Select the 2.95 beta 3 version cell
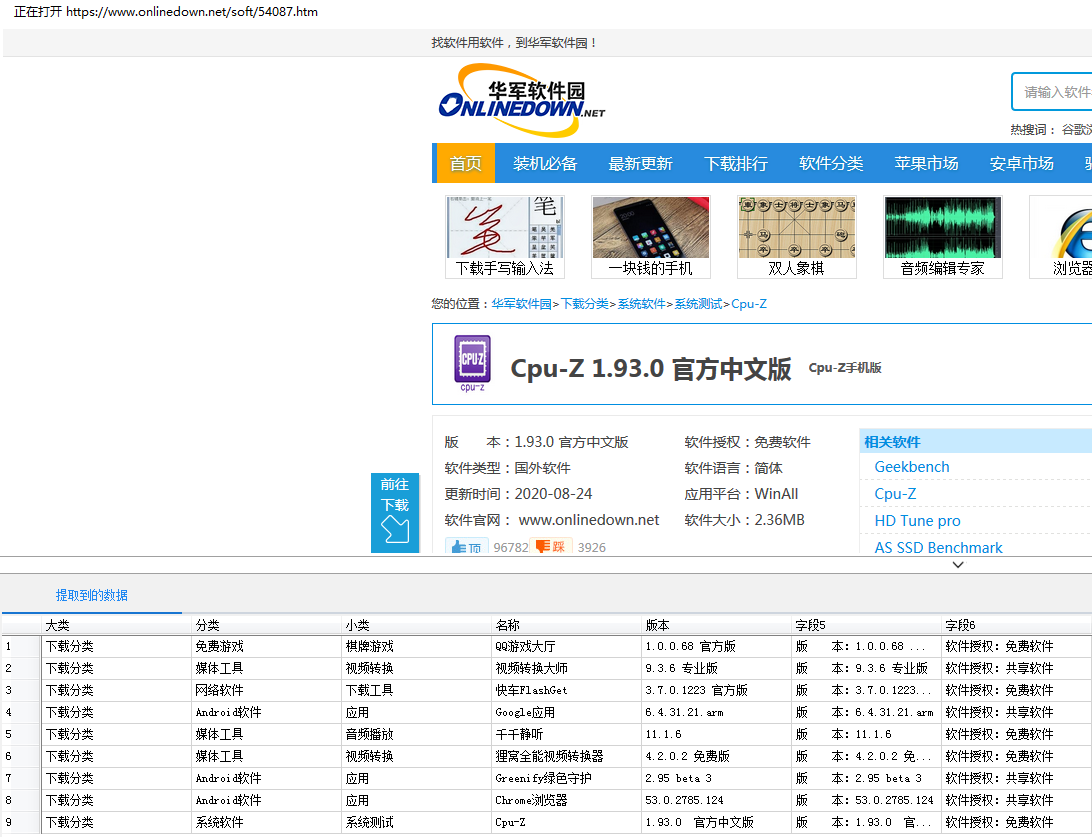The height and width of the screenshot is (837, 1092). [717, 779]
